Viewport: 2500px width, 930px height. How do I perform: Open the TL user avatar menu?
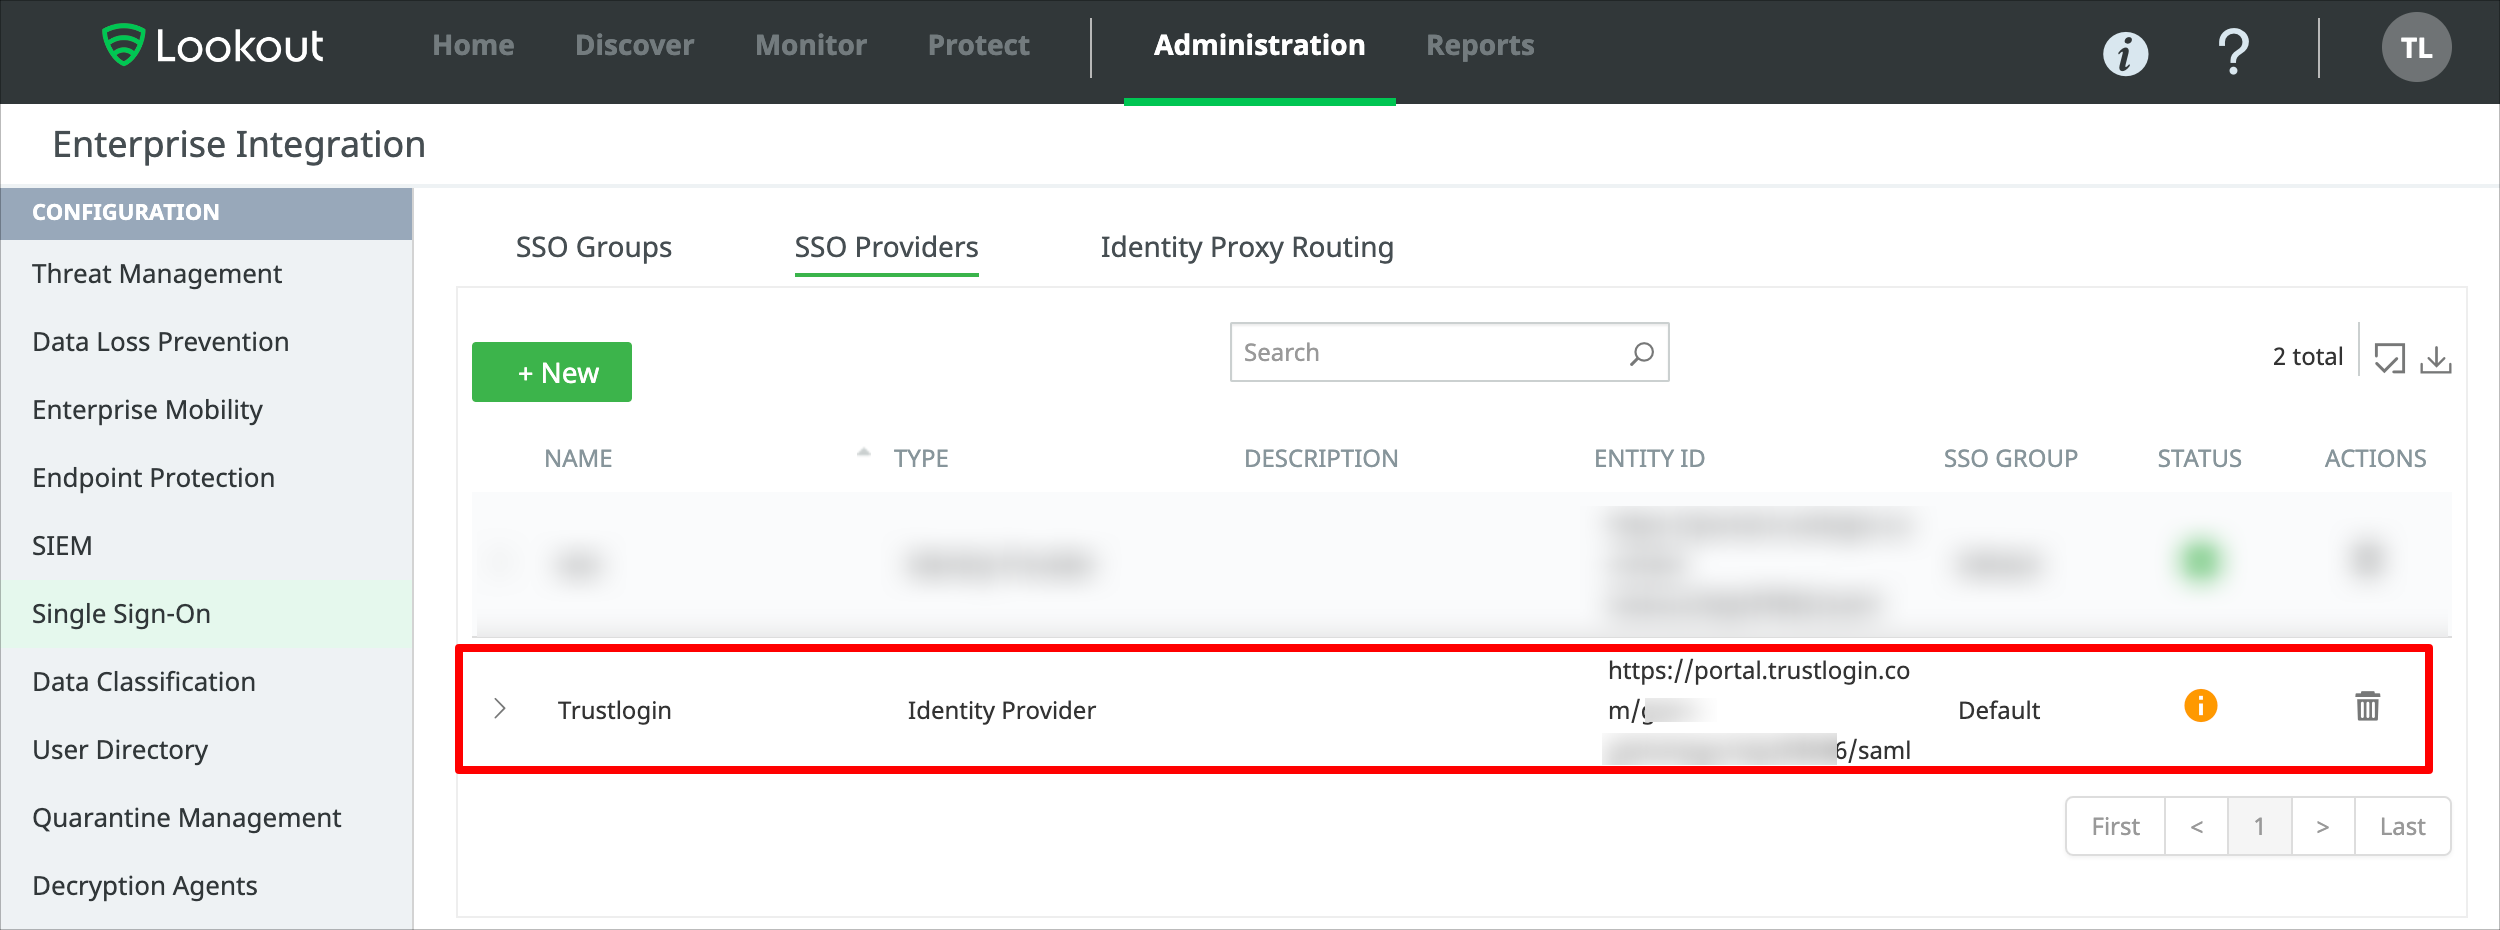click(x=2416, y=47)
